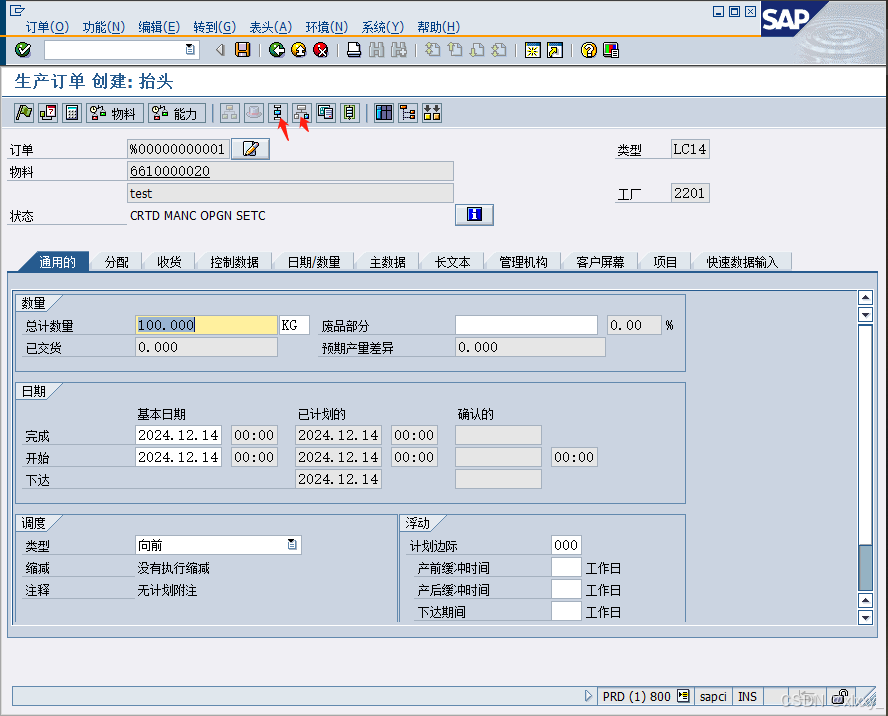This screenshot has width=888, height=716.
Task: Open the 转到(G) menu
Action: (215, 27)
